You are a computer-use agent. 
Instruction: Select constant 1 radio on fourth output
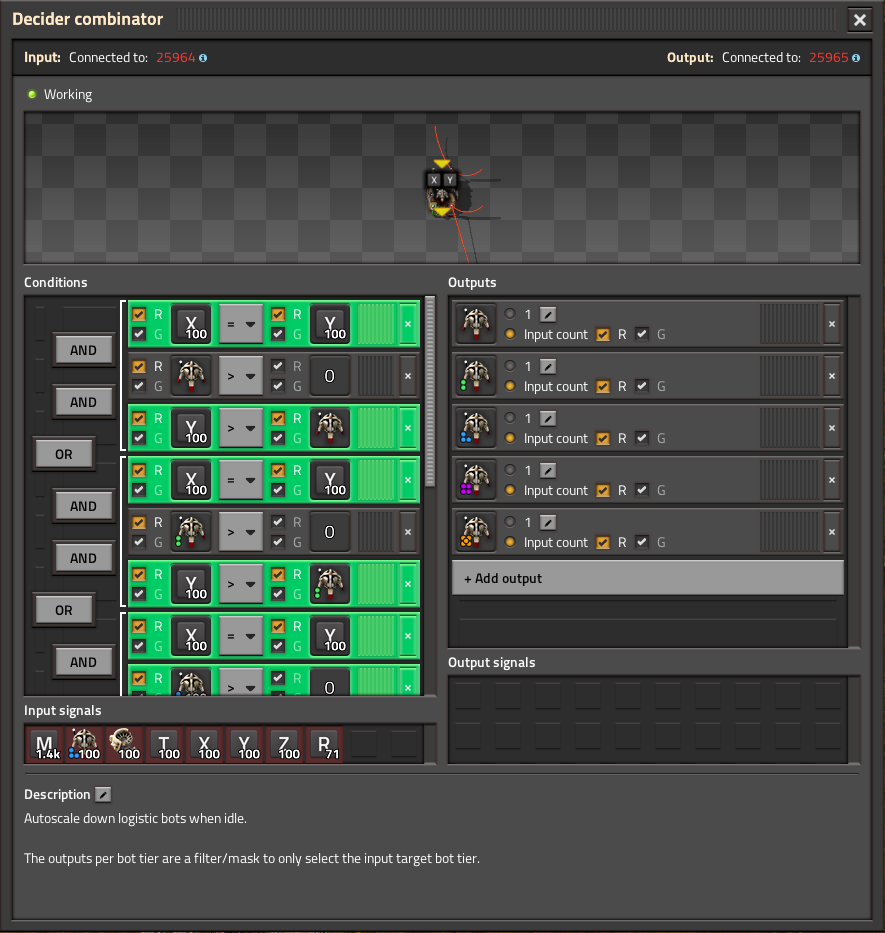pos(510,470)
